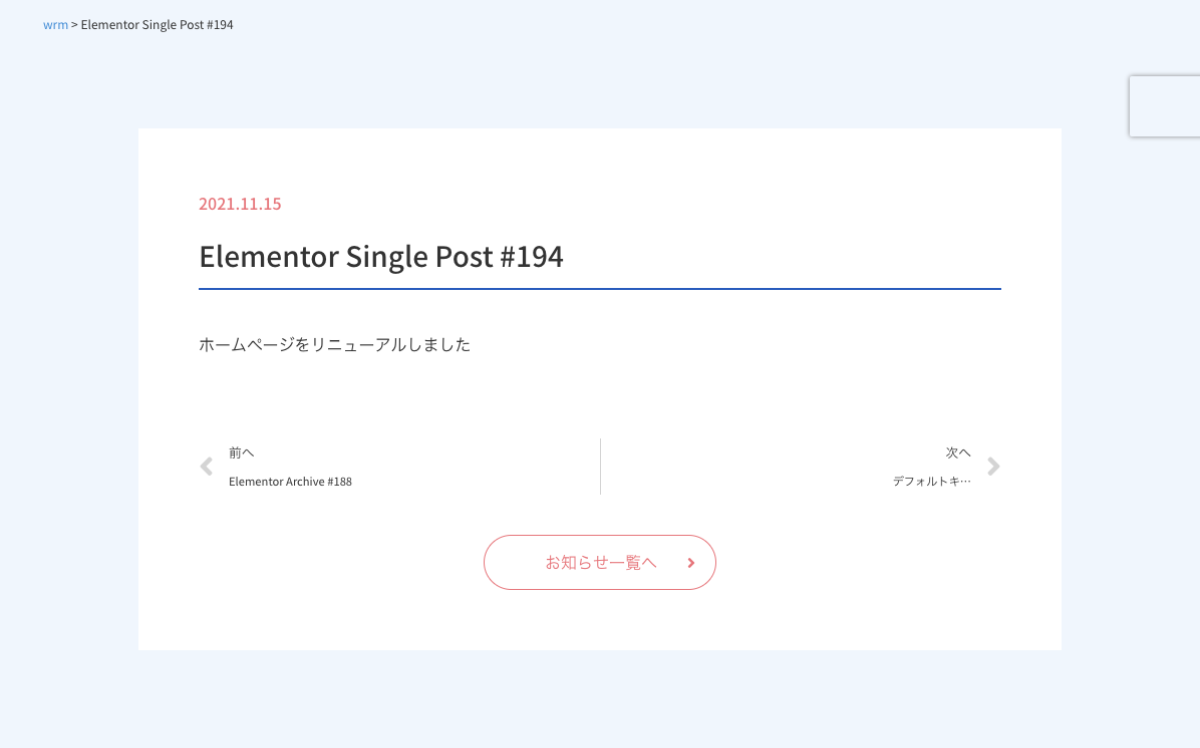Click the right chevron next-post arrow
This screenshot has height=748, width=1200.
pyautogui.click(x=993, y=466)
